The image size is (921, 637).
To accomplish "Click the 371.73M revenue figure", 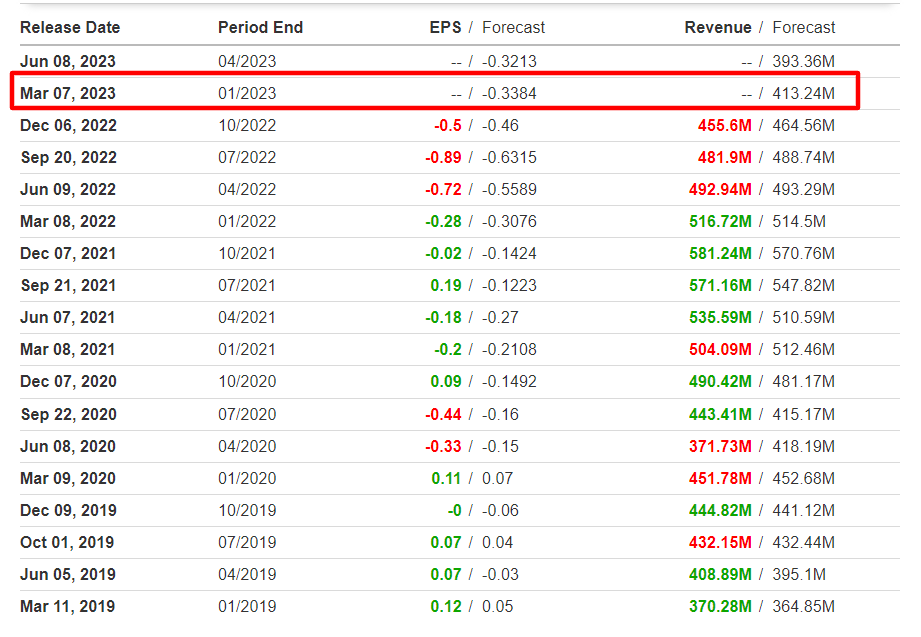I will [x=720, y=447].
